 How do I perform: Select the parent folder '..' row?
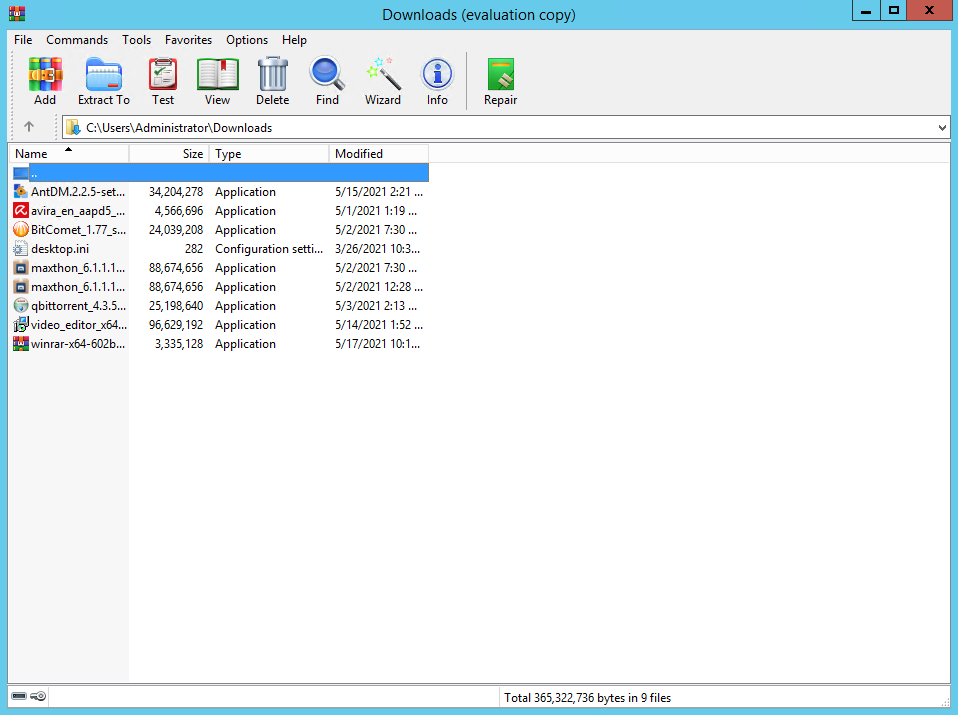220,173
